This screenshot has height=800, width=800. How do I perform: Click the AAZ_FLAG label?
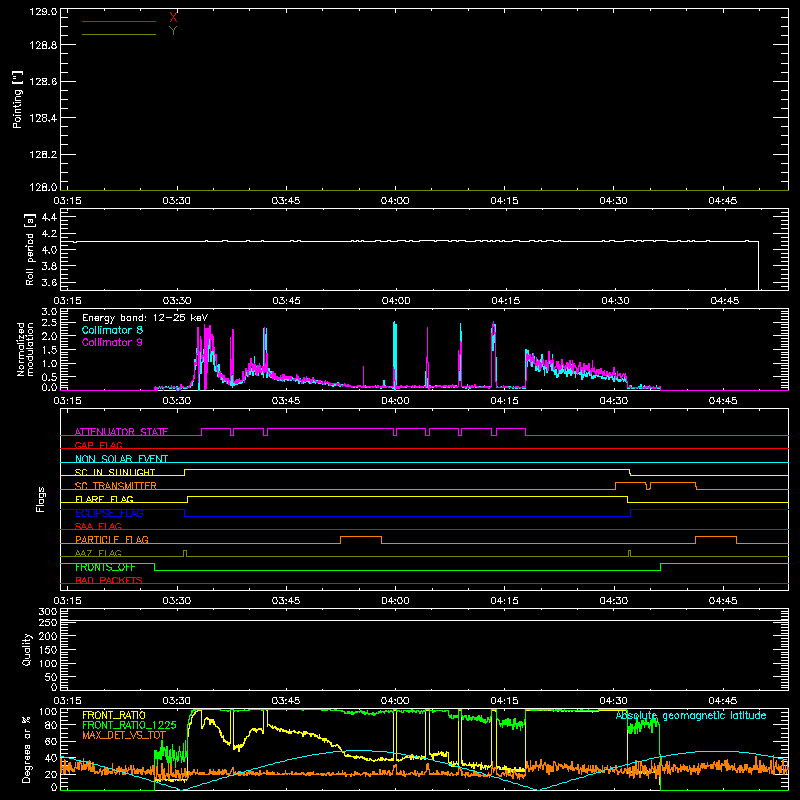(x=98, y=553)
